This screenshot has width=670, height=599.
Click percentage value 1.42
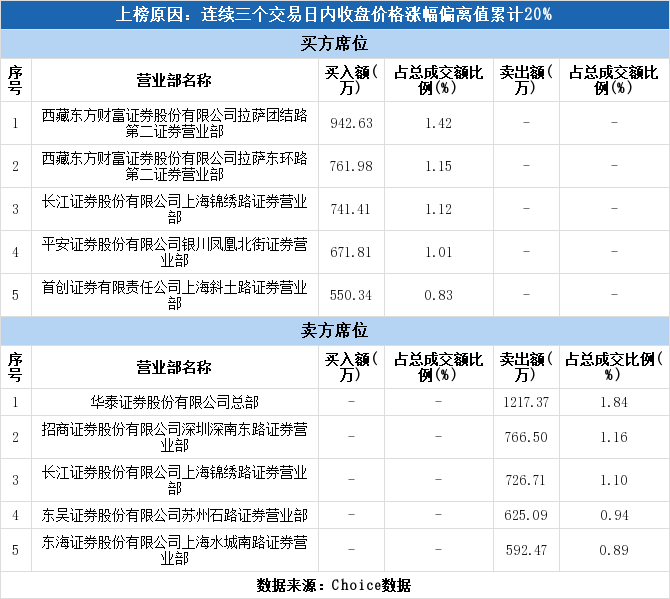[438, 123]
